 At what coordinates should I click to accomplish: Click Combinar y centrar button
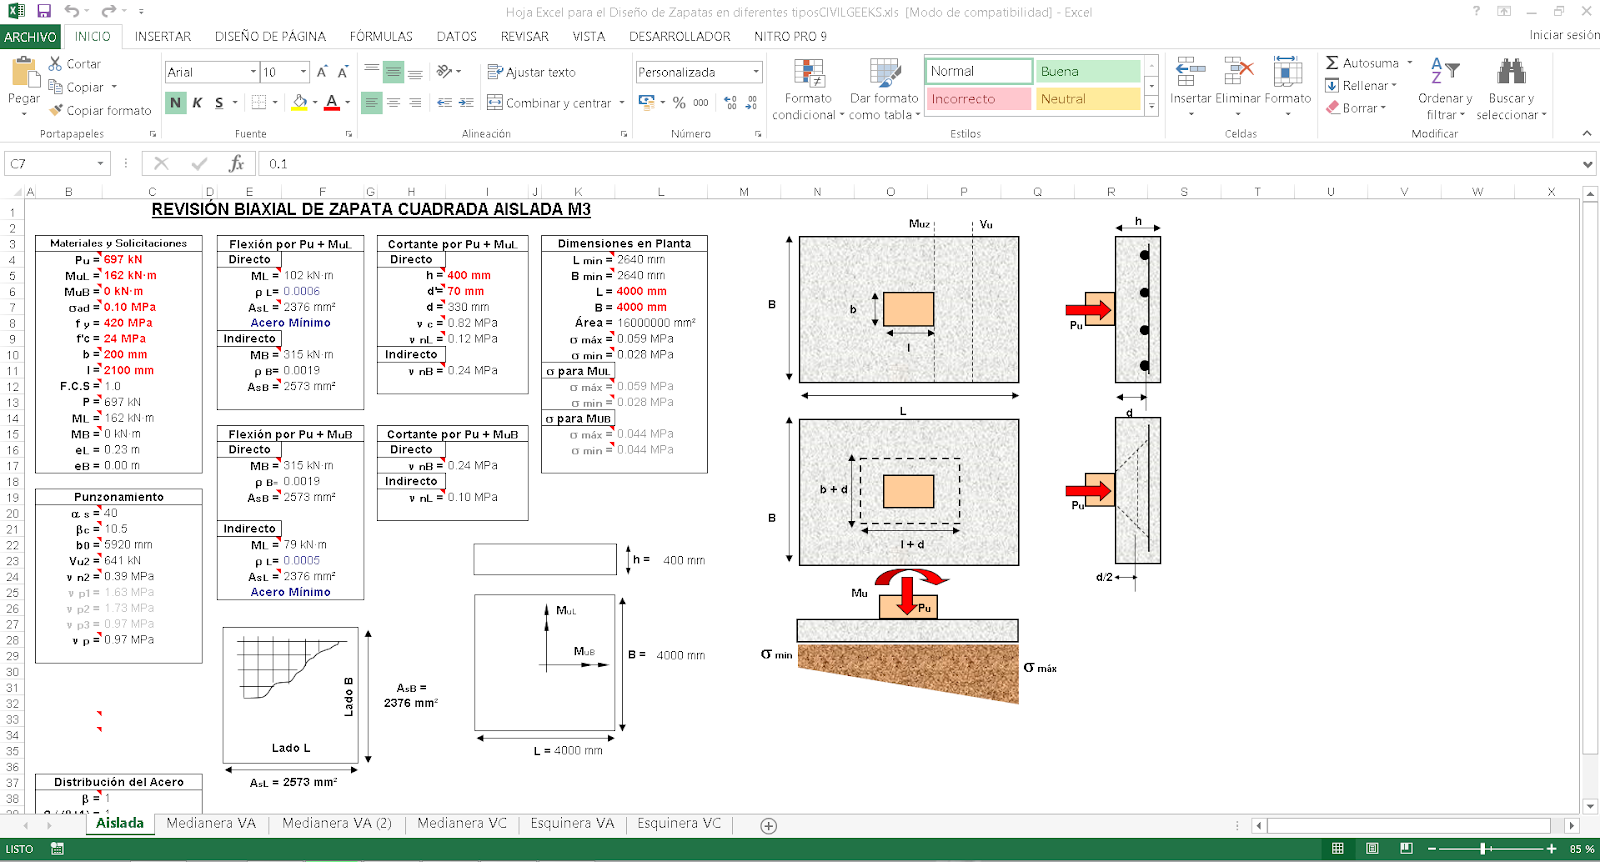[549, 102]
